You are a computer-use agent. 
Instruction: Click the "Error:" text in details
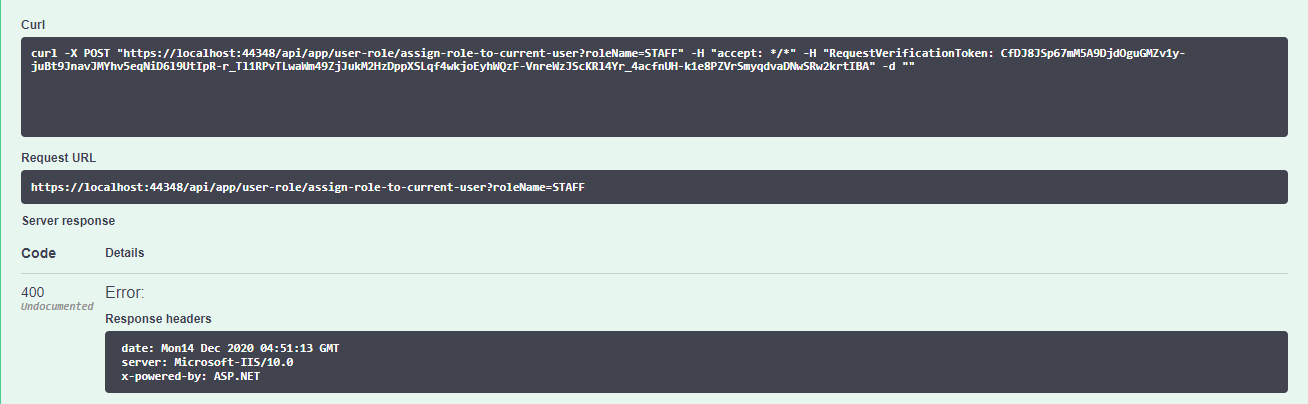[x=125, y=293]
